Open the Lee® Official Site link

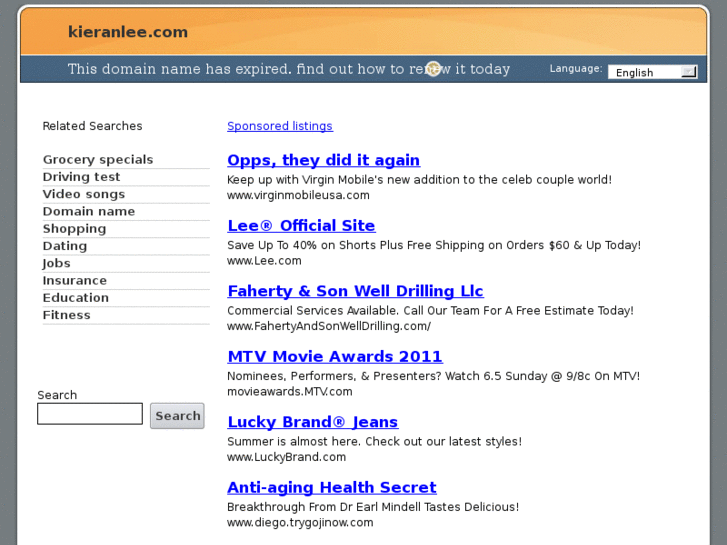tap(301, 225)
